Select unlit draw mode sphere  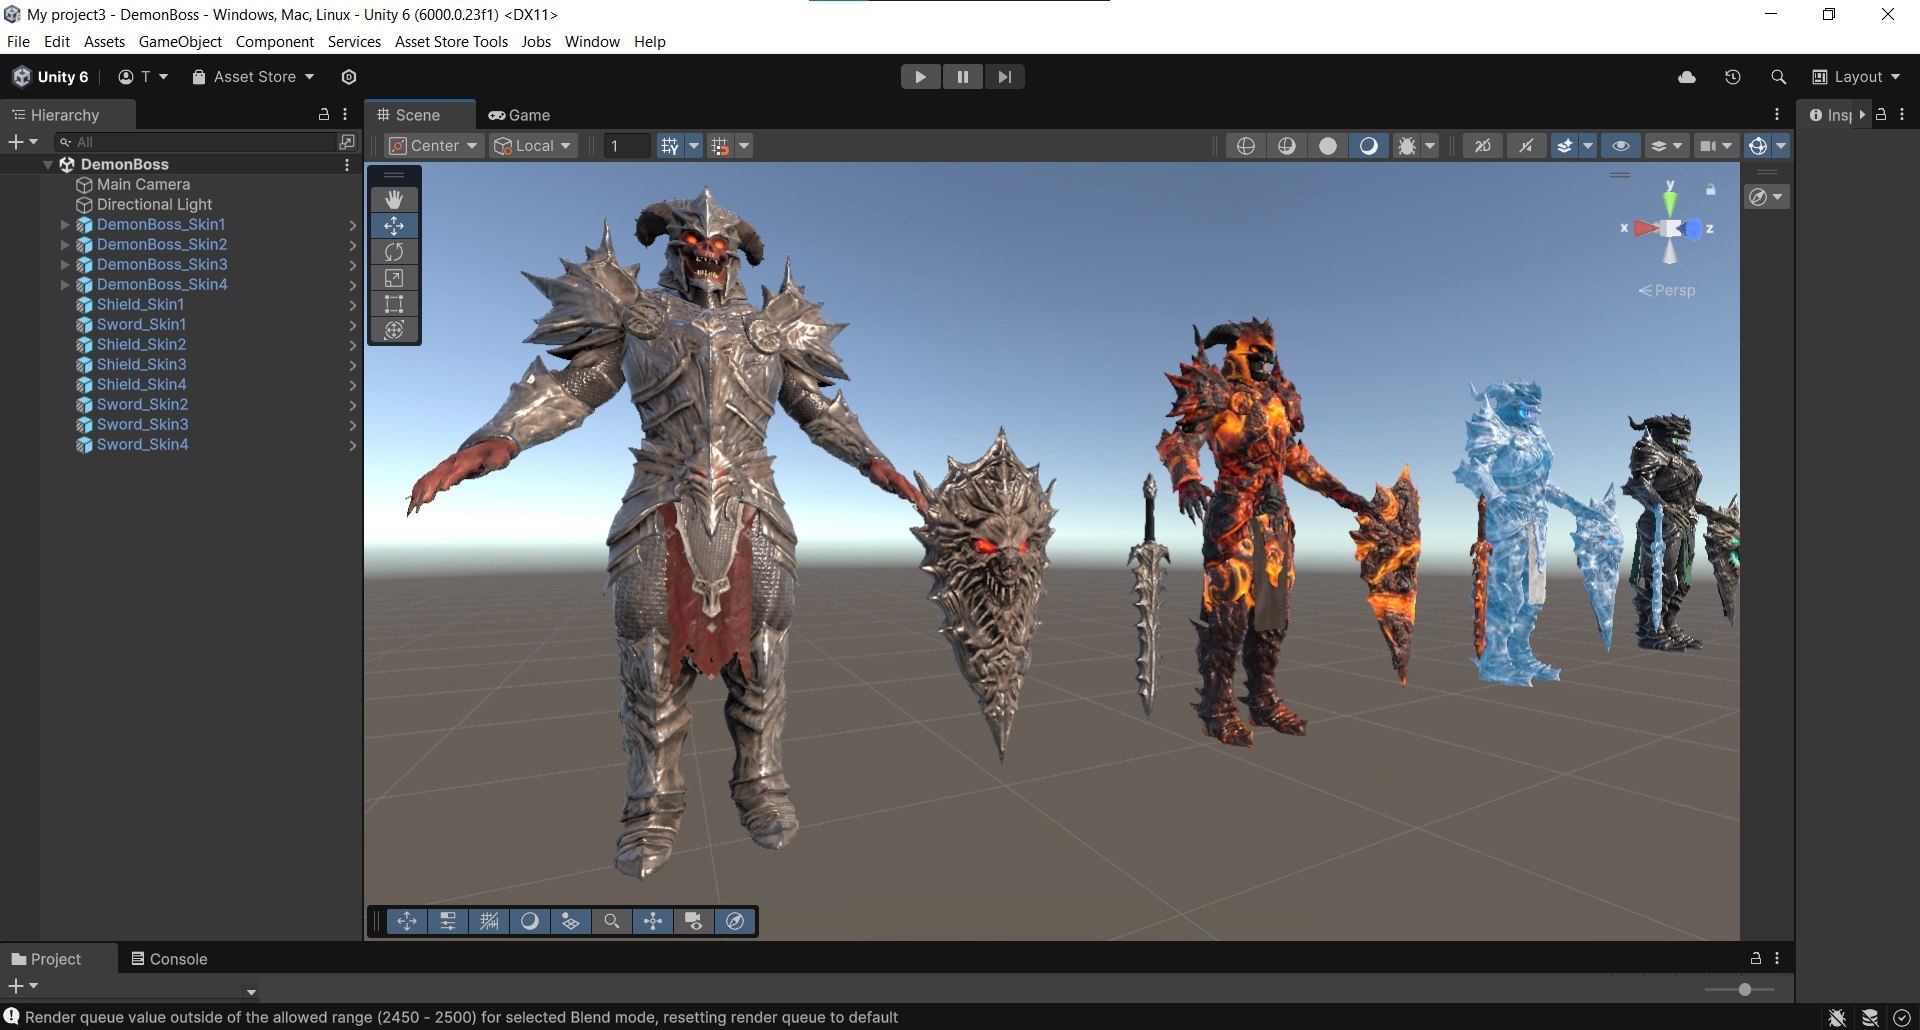(x=1328, y=146)
